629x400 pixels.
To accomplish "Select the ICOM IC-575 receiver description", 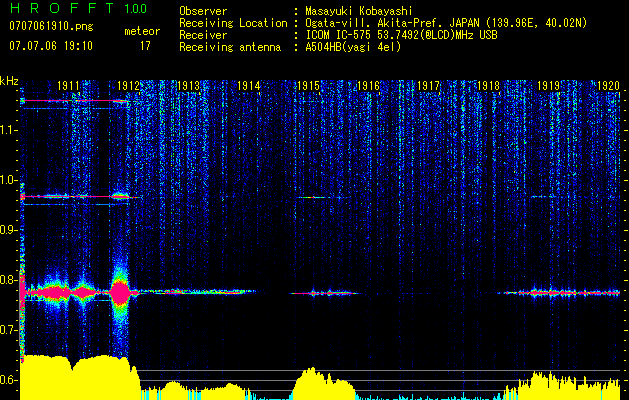I will [x=401, y=35].
